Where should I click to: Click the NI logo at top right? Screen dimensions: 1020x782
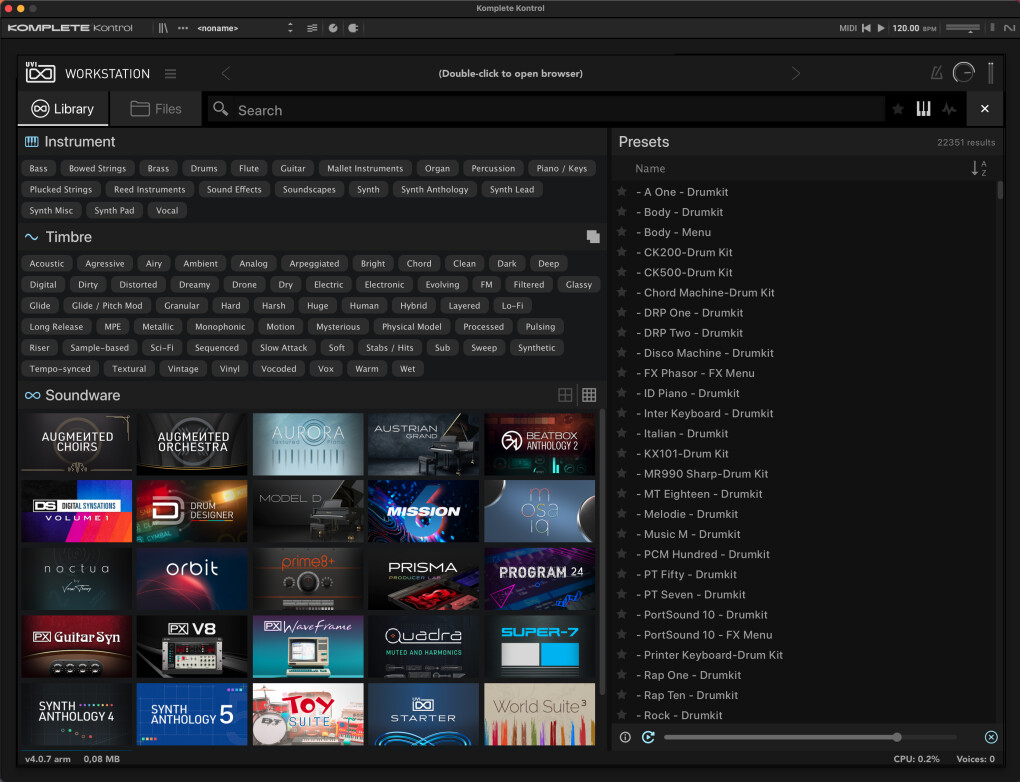click(x=1009, y=28)
